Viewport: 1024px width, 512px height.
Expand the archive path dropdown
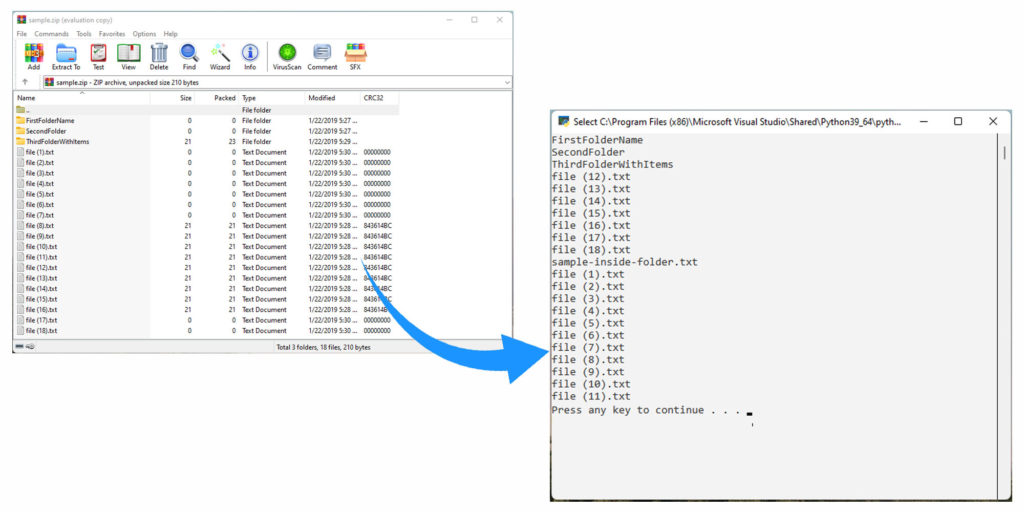(x=506, y=82)
